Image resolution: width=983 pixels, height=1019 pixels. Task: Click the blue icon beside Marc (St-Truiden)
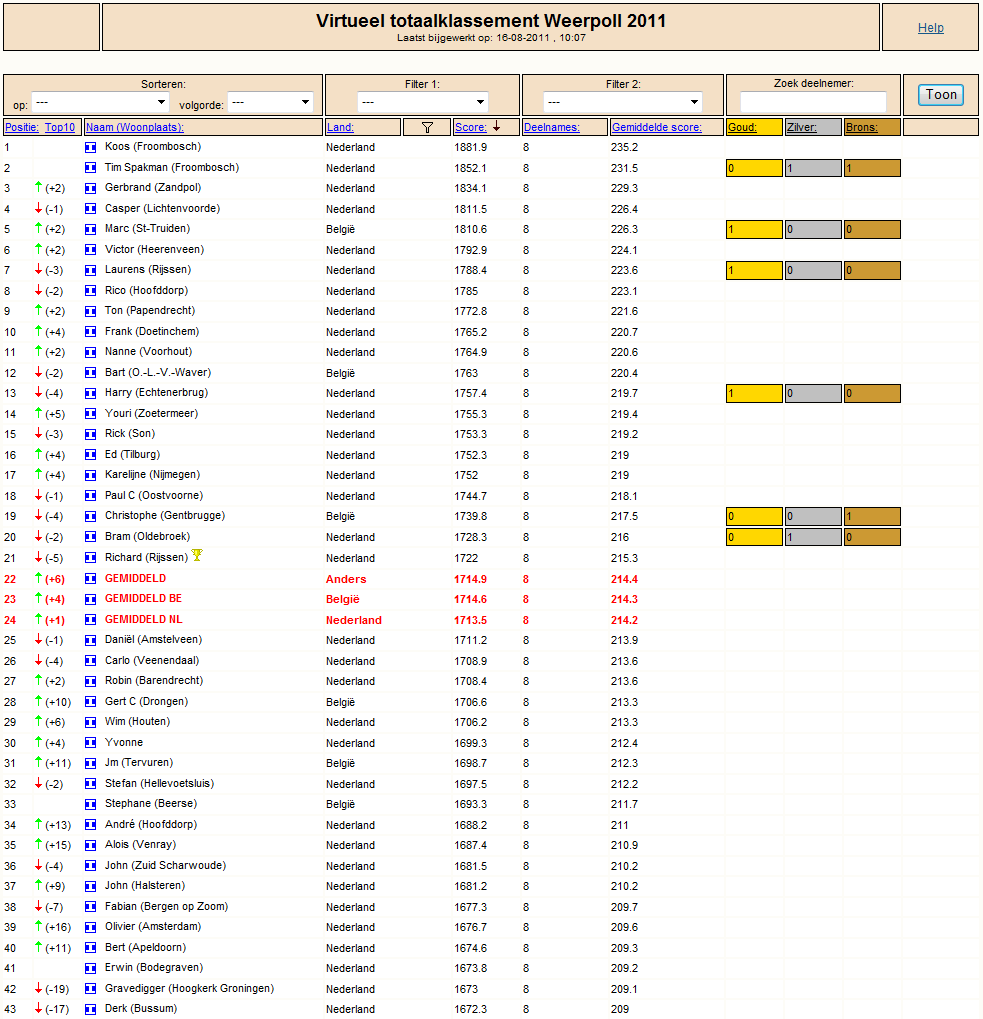[90, 229]
